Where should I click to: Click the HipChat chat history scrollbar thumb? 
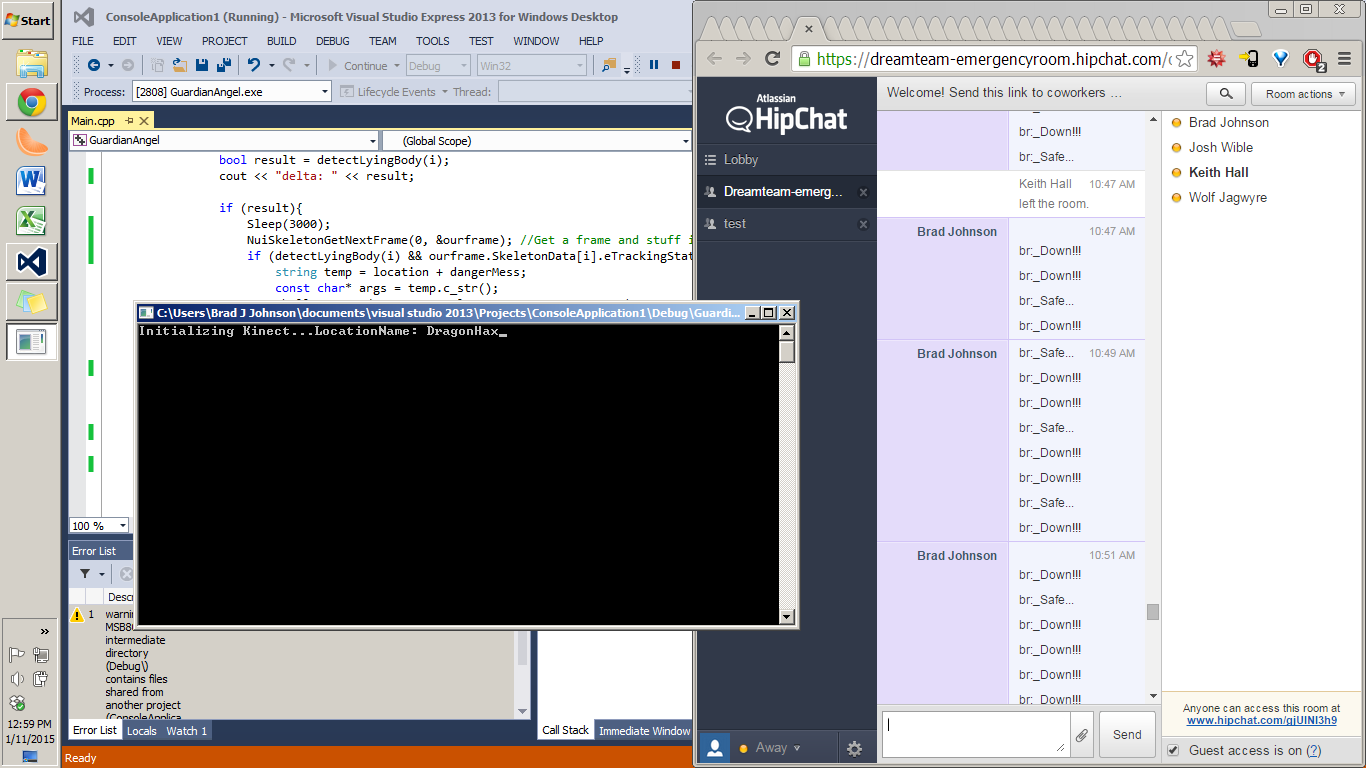pos(1153,612)
